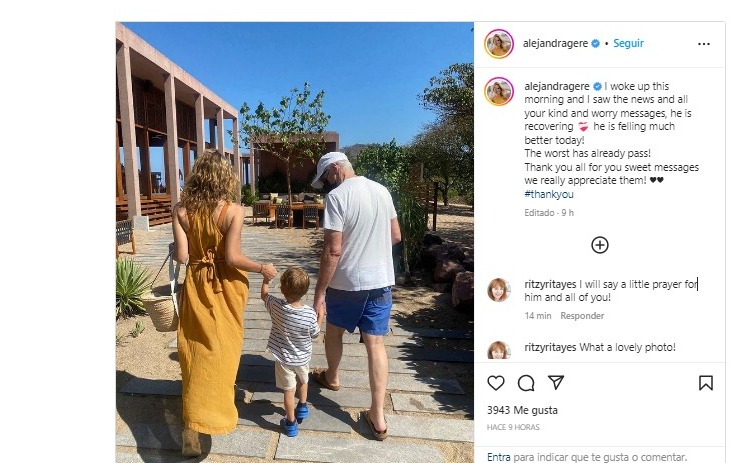Follow the account via Seguir
This screenshot has height=463, width=754.
(x=628, y=44)
